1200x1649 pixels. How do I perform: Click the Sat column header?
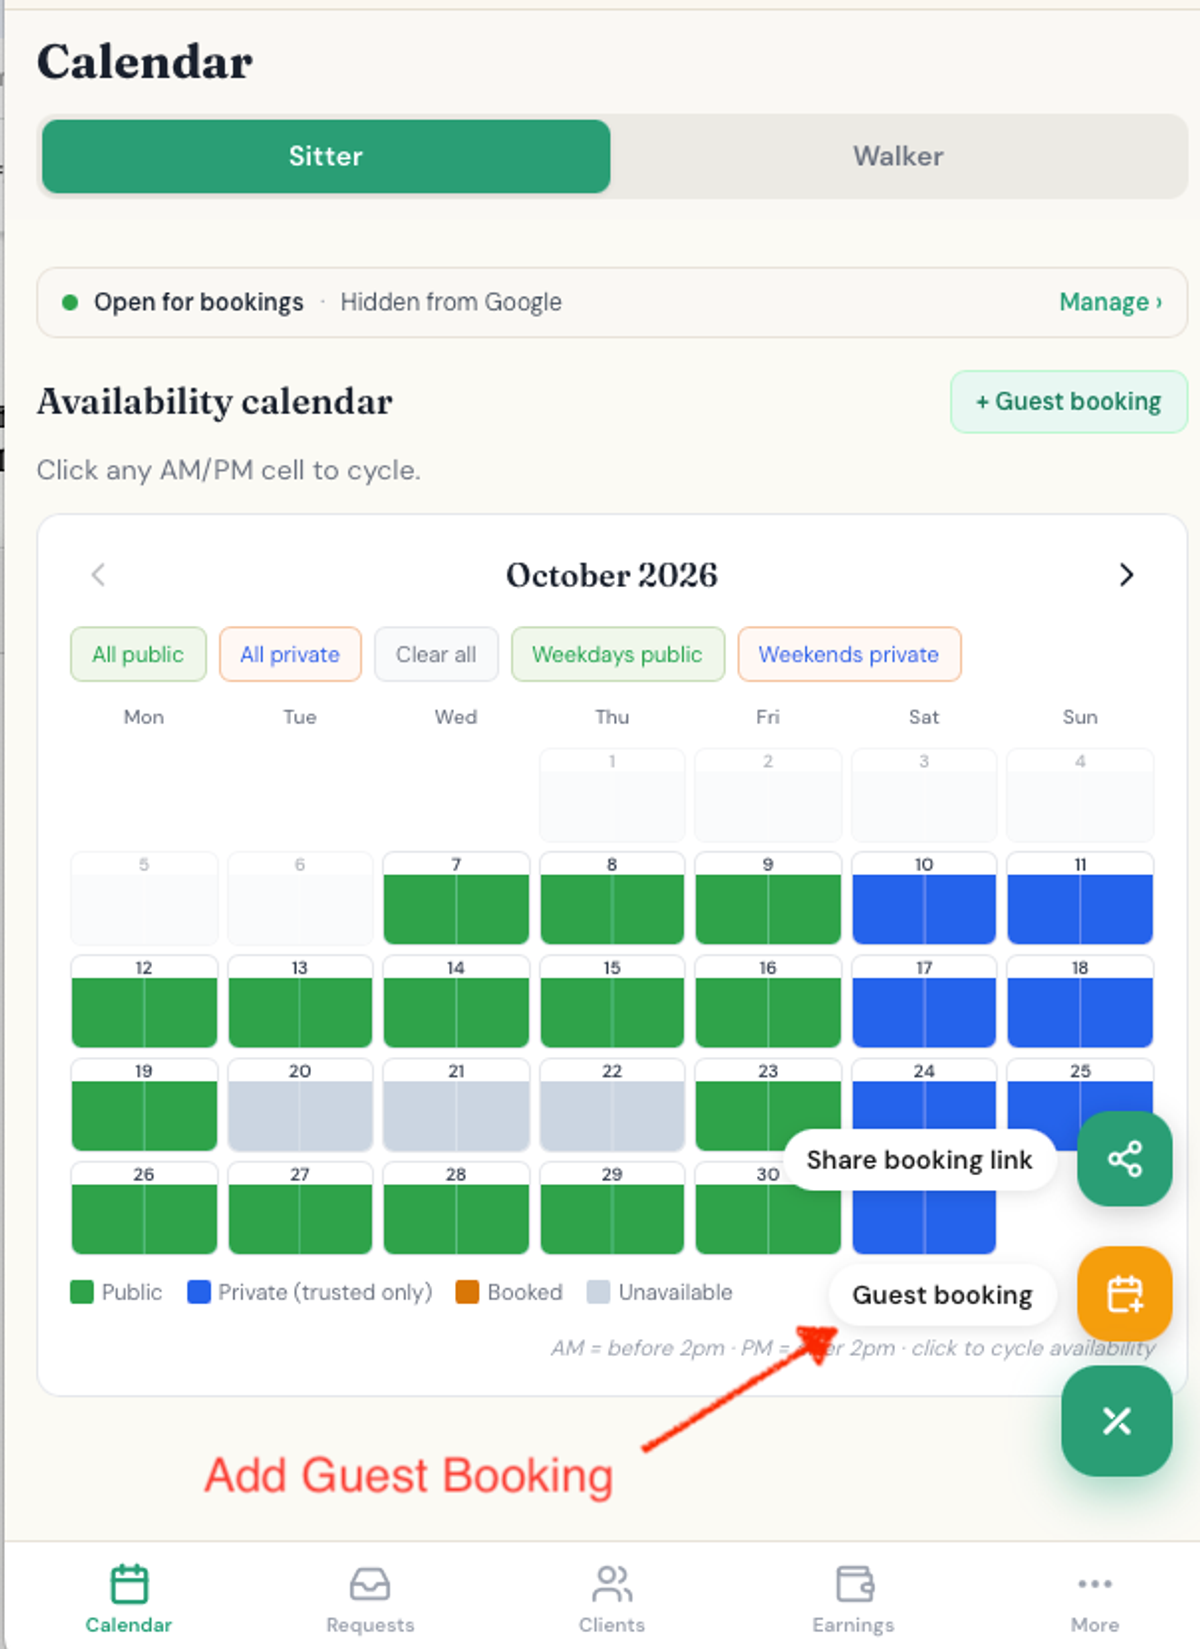point(924,717)
